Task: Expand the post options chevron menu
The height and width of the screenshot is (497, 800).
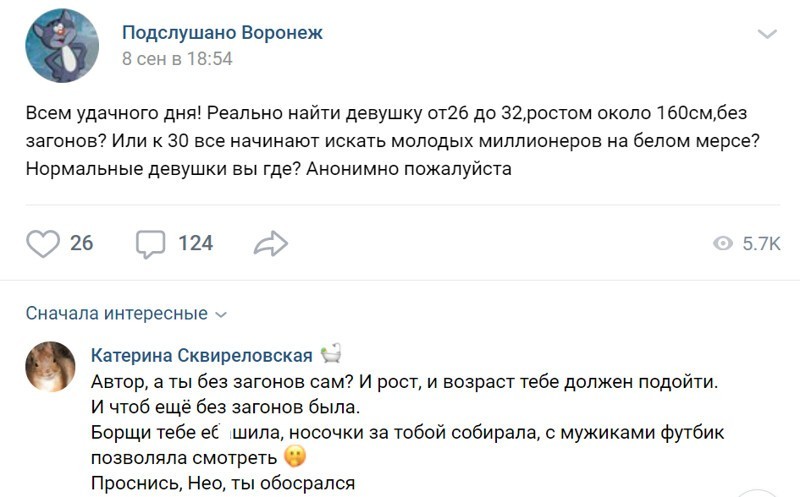Action: [767, 35]
